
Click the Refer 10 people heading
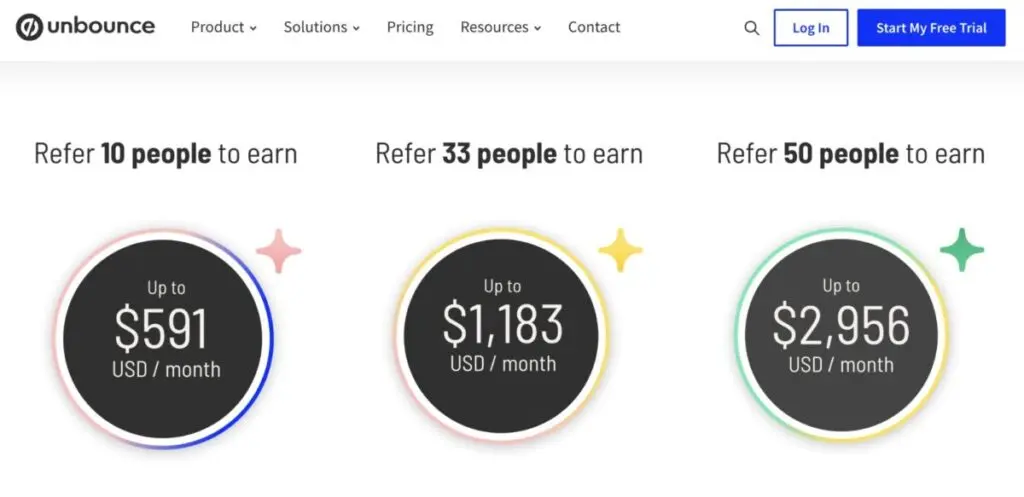tap(165, 154)
